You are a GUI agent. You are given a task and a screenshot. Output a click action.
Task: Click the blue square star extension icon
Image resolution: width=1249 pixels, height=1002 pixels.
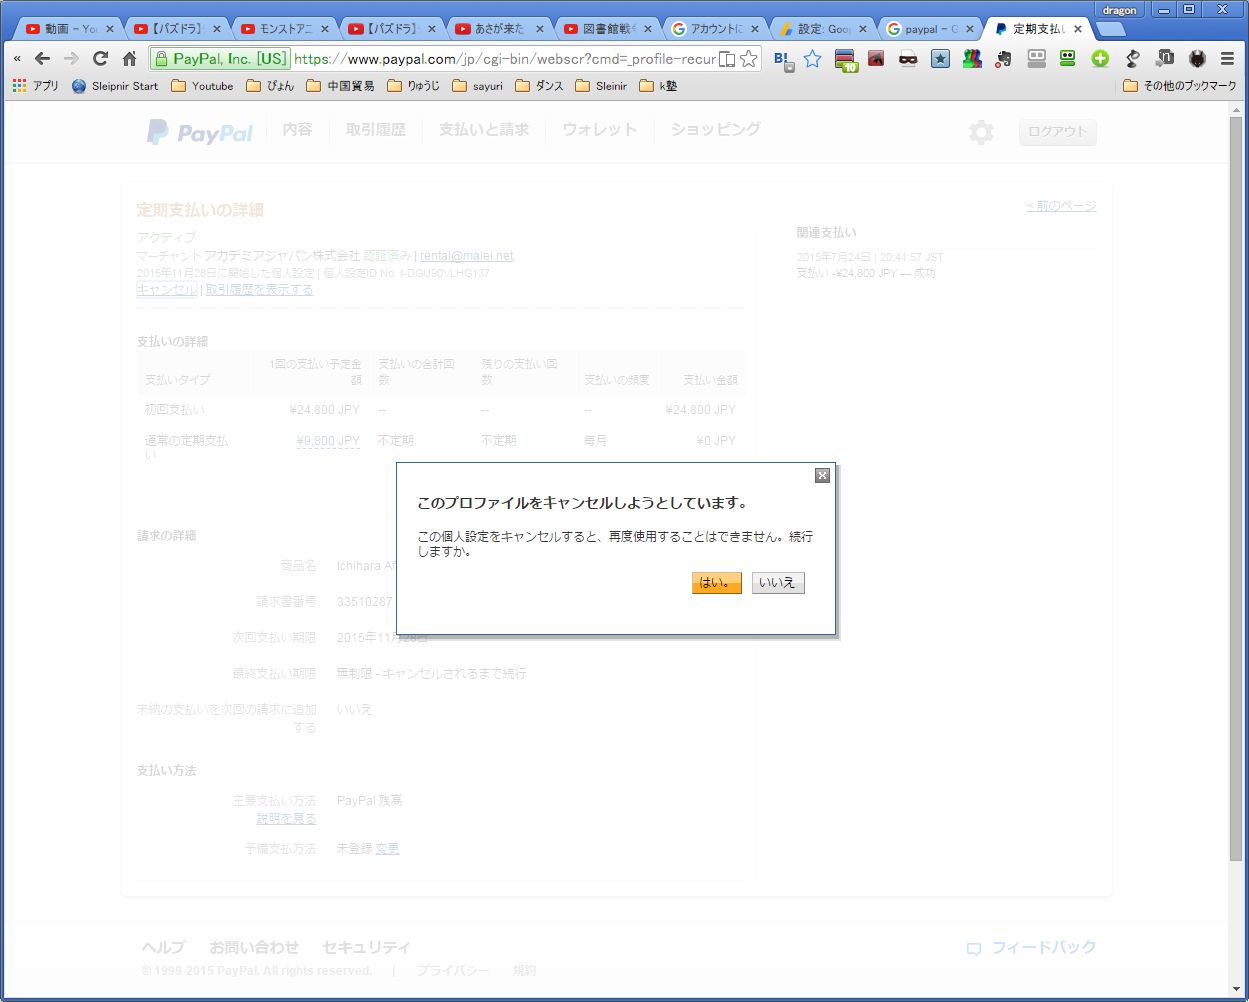pyautogui.click(x=940, y=59)
